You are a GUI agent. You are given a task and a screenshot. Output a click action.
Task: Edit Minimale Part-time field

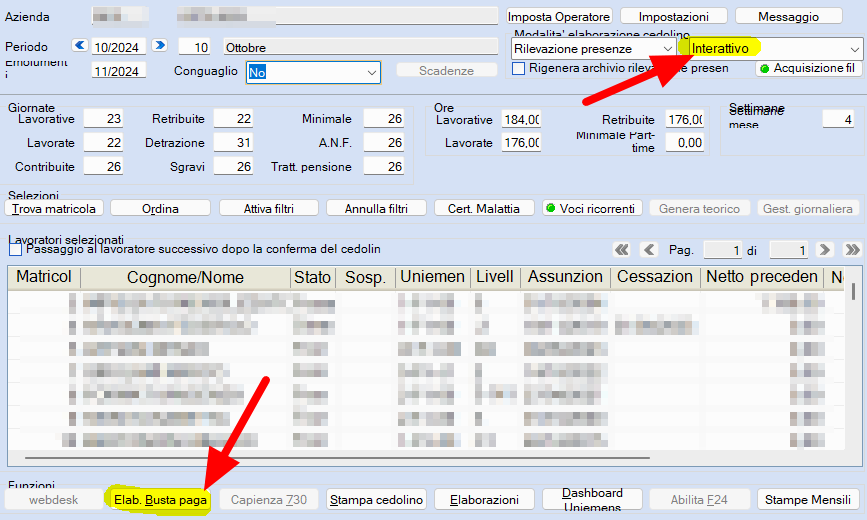[x=685, y=142]
